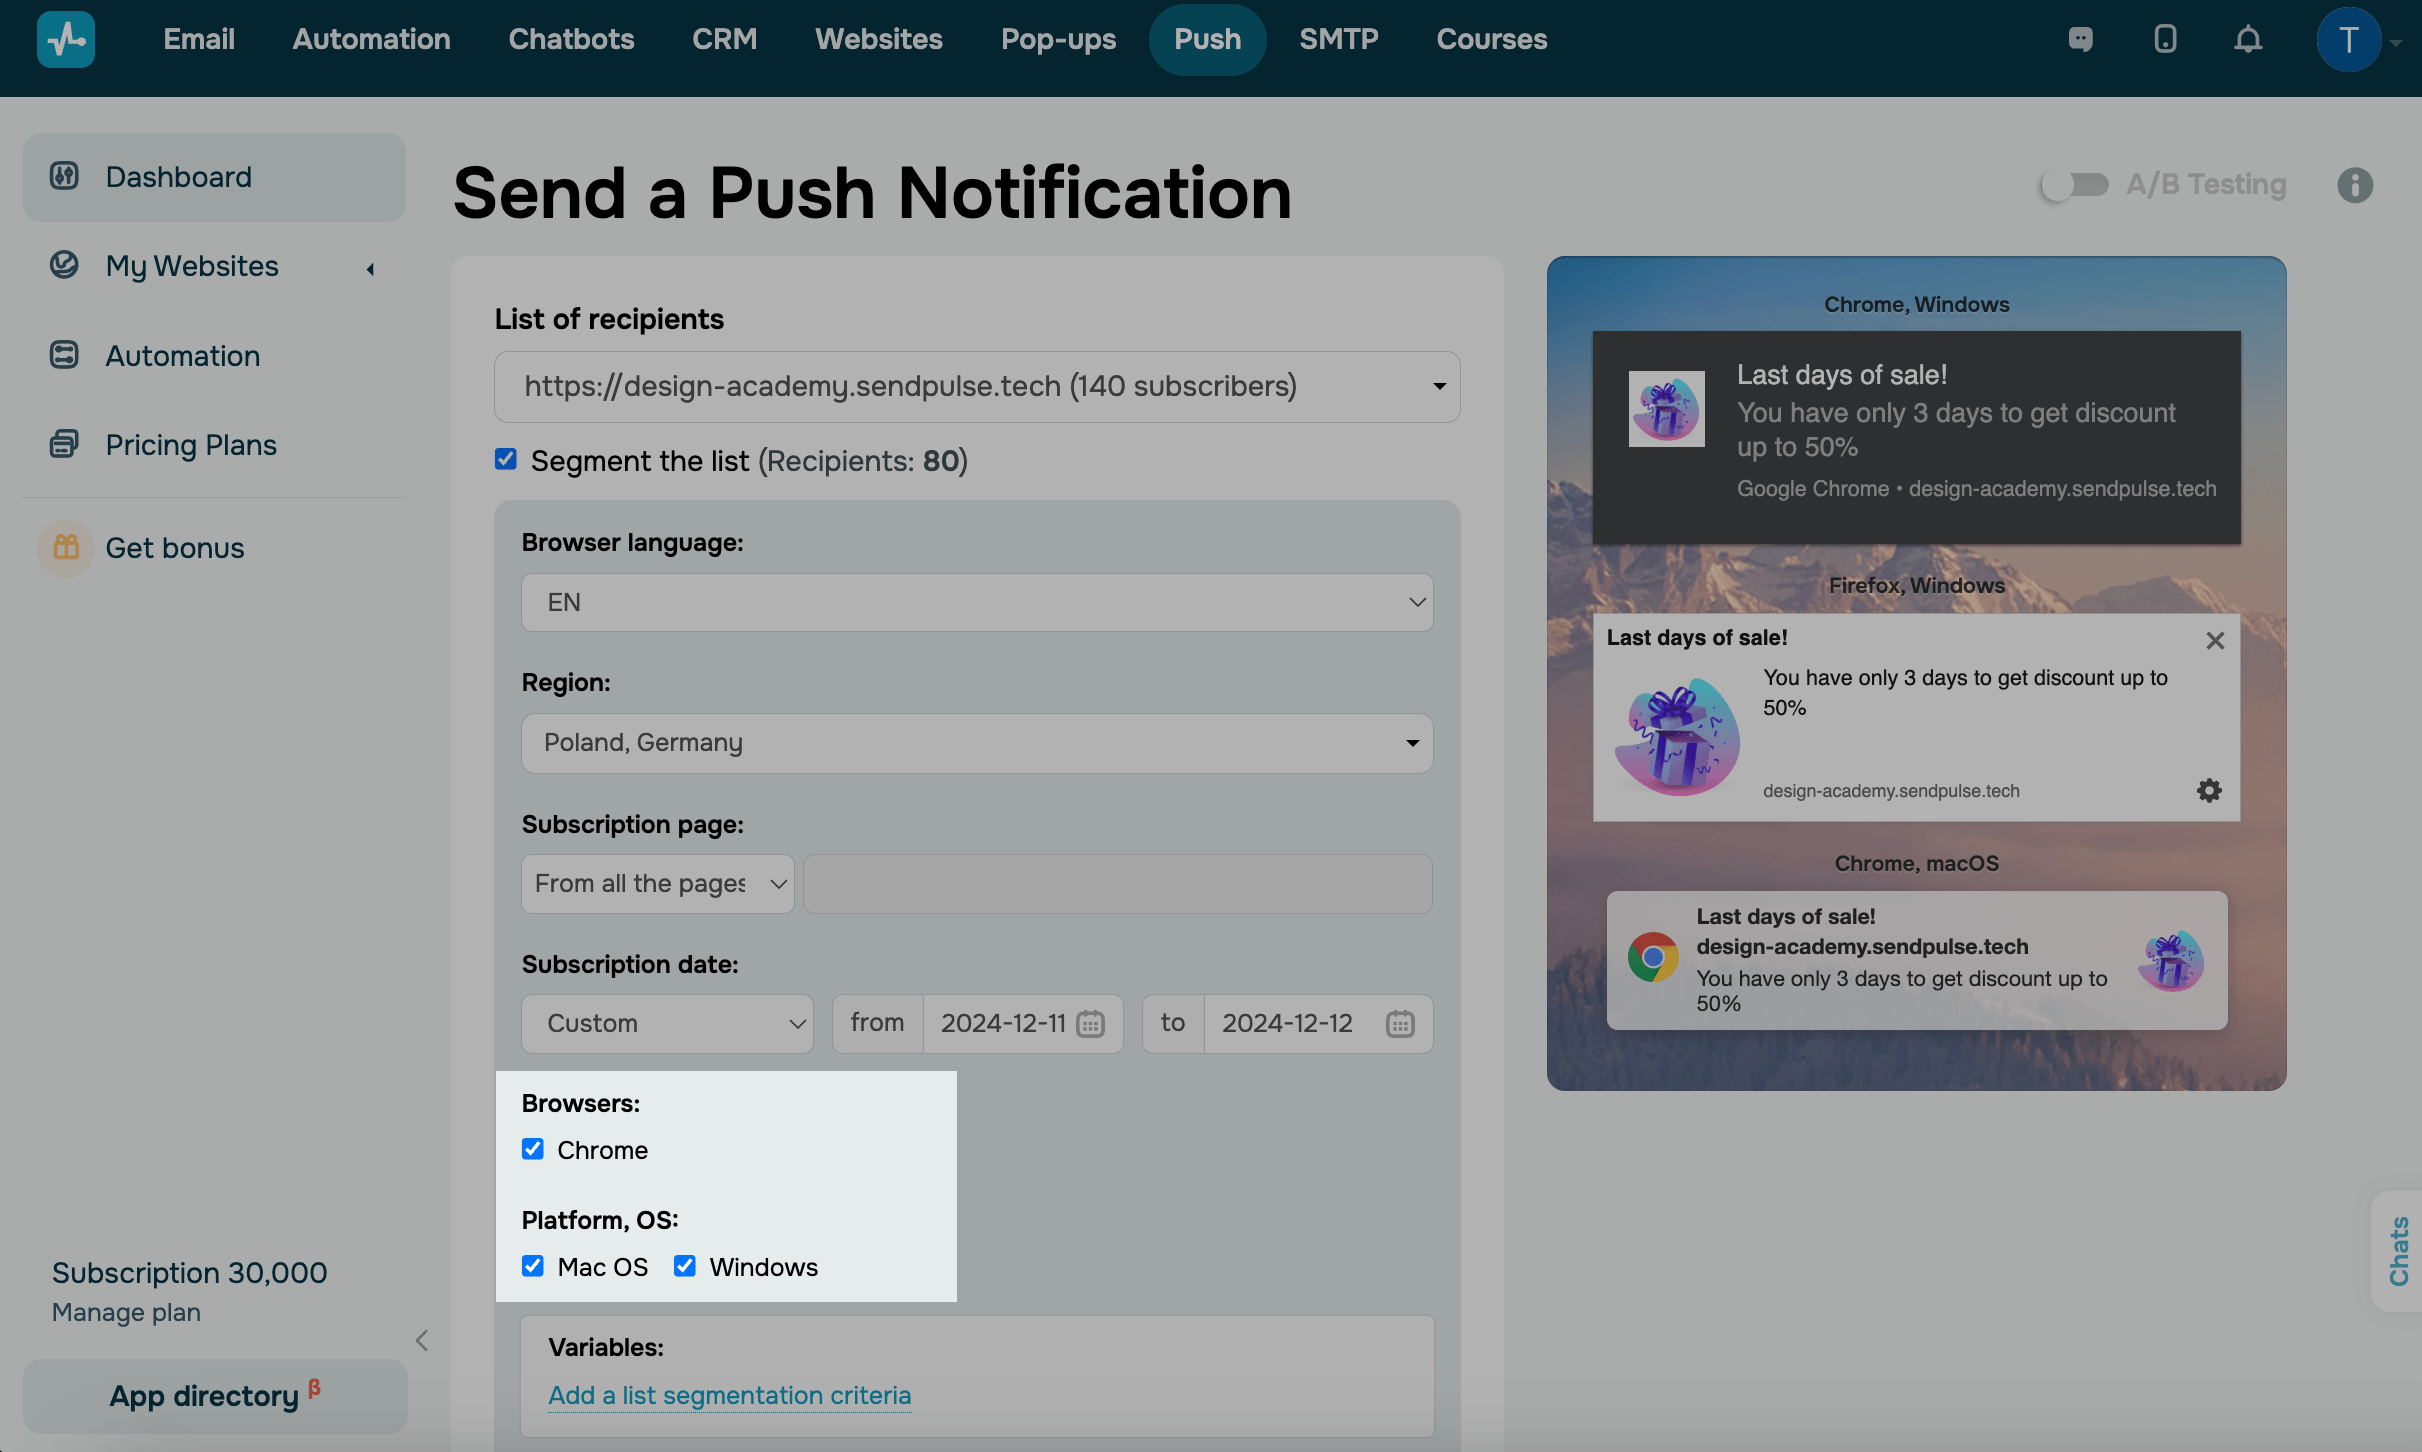Open the mobile app icon in header
Image resolution: width=2422 pixels, height=1452 pixels.
click(2165, 39)
